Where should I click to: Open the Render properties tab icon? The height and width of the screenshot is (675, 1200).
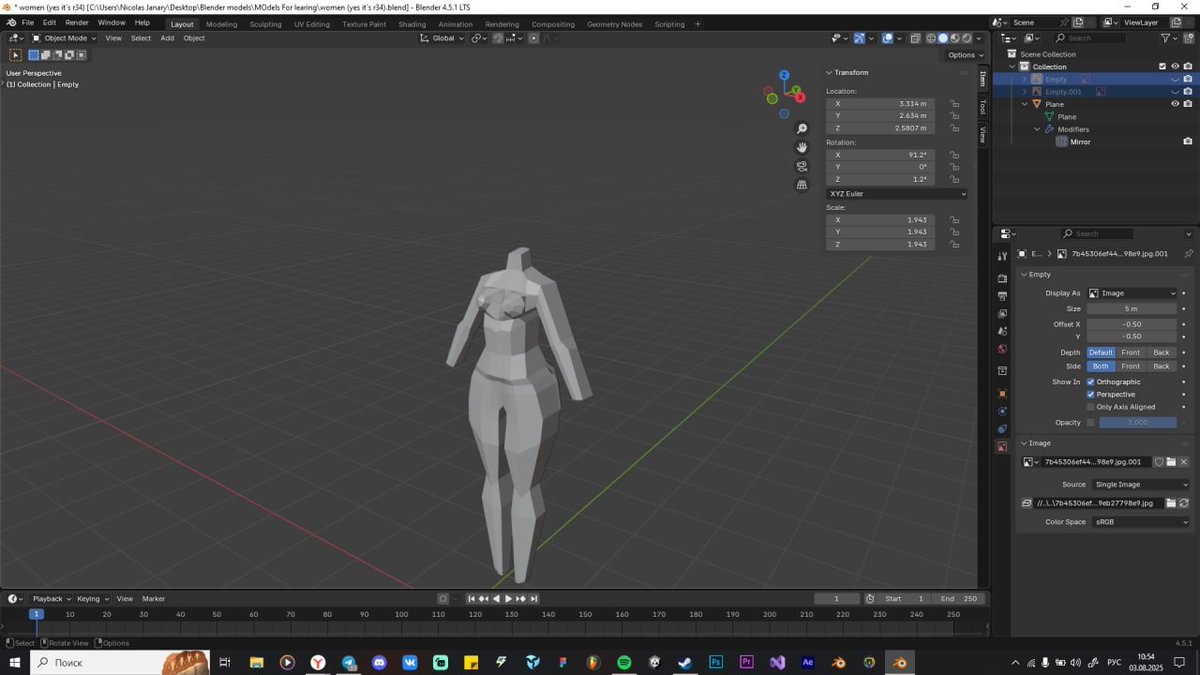click(x=1002, y=278)
